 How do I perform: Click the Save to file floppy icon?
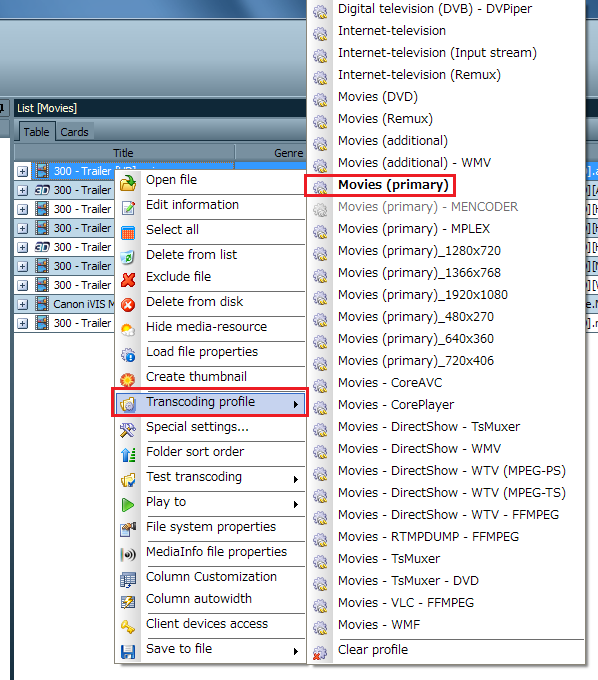(x=128, y=652)
